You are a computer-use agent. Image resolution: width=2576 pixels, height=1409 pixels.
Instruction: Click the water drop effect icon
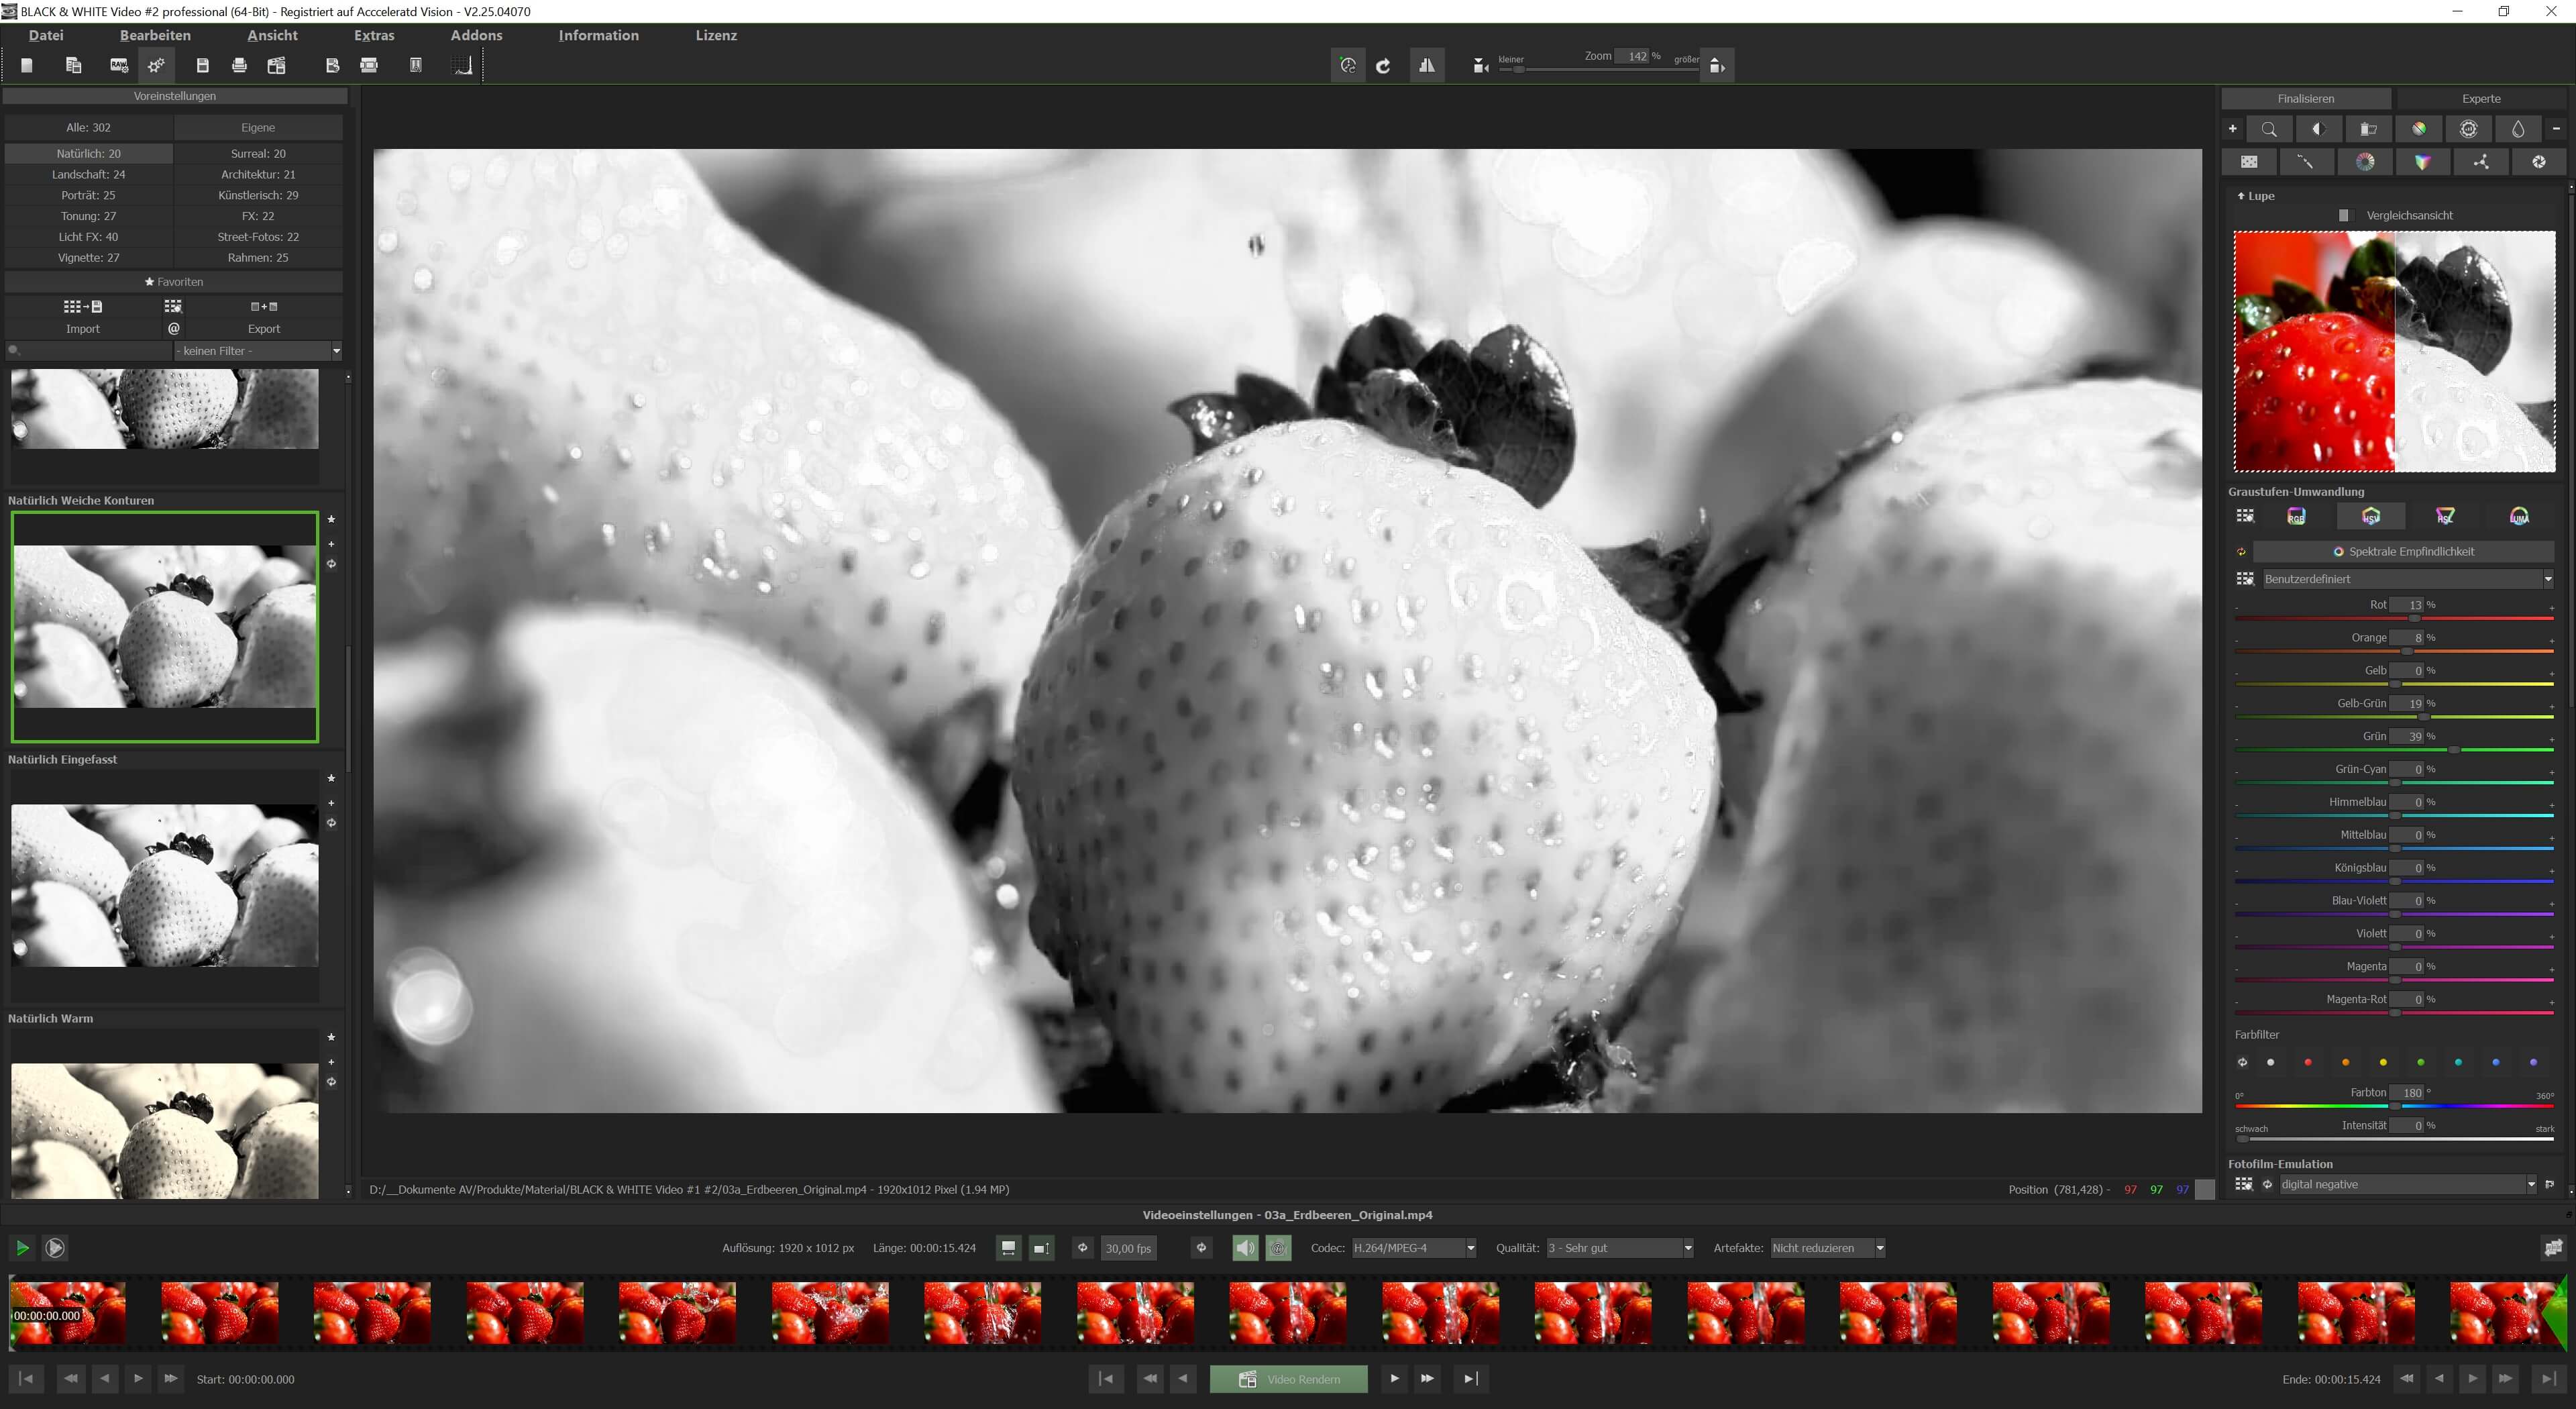2519,128
